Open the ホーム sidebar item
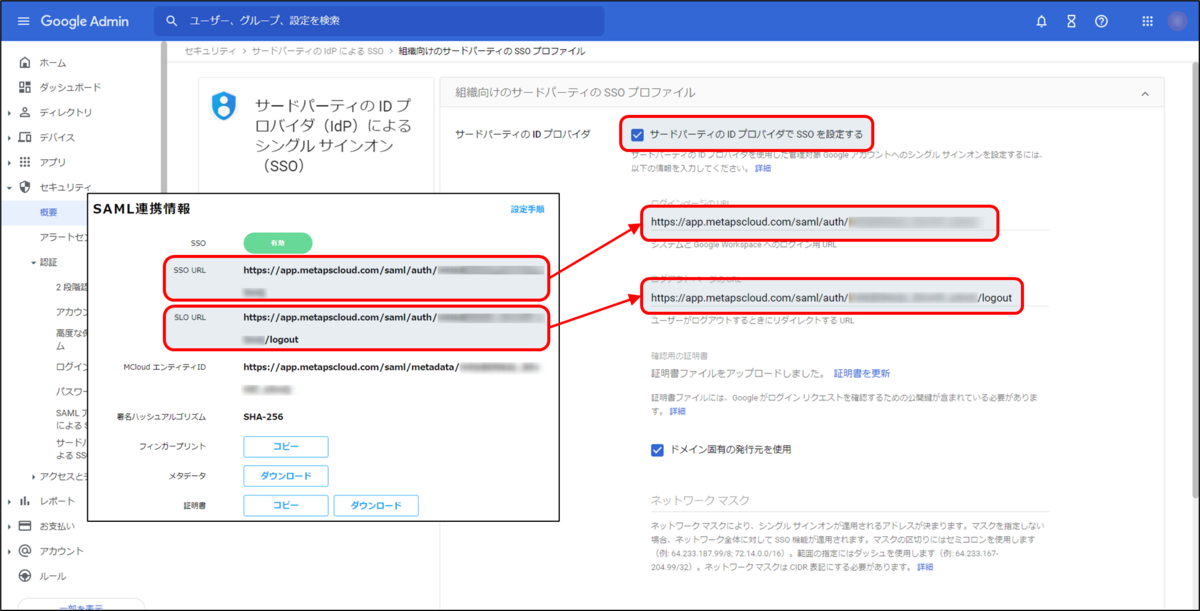The width and height of the screenshot is (1200, 611). [53, 63]
